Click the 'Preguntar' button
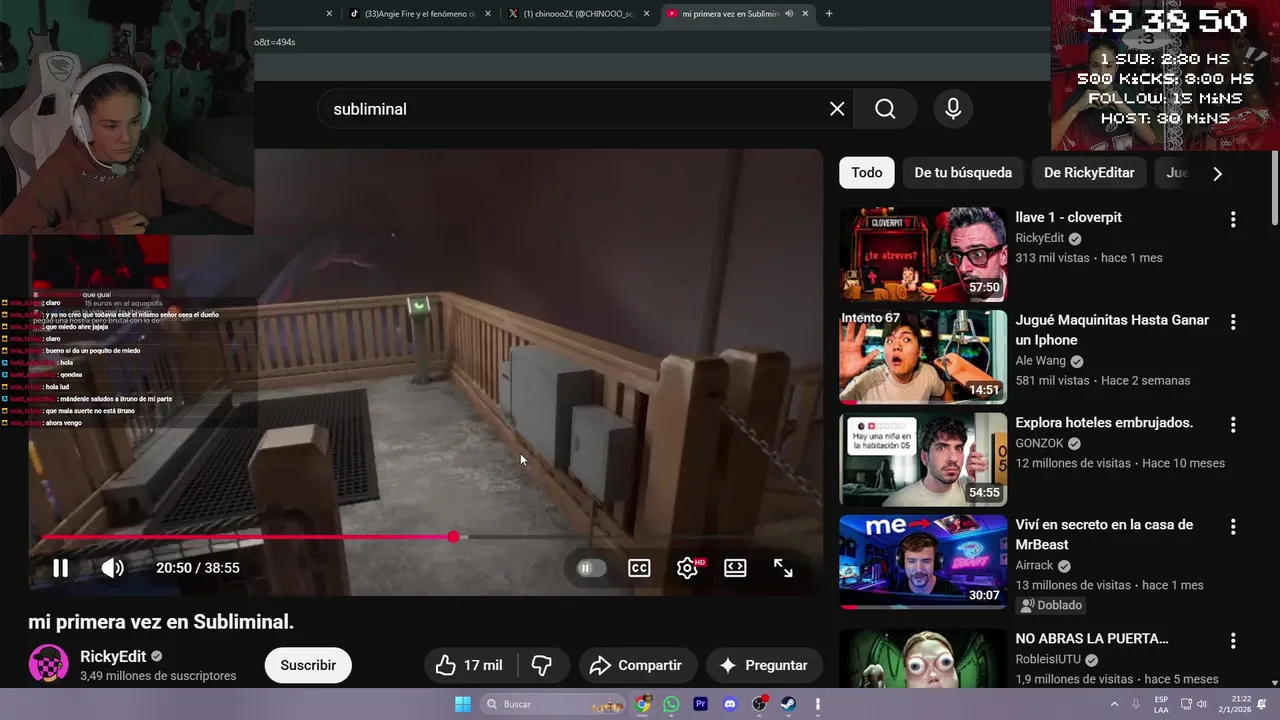Viewport: 1280px width, 720px height. tap(764, 665)
